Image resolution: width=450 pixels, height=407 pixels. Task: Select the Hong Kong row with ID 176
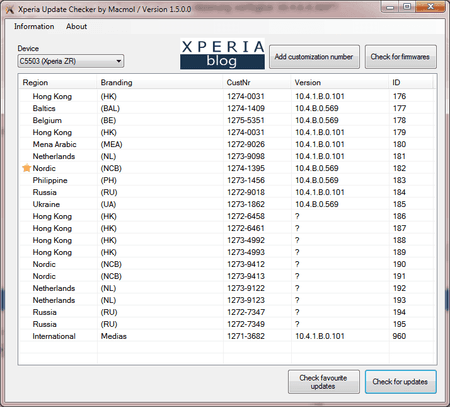pyautogui.click(x=227, y=96)
